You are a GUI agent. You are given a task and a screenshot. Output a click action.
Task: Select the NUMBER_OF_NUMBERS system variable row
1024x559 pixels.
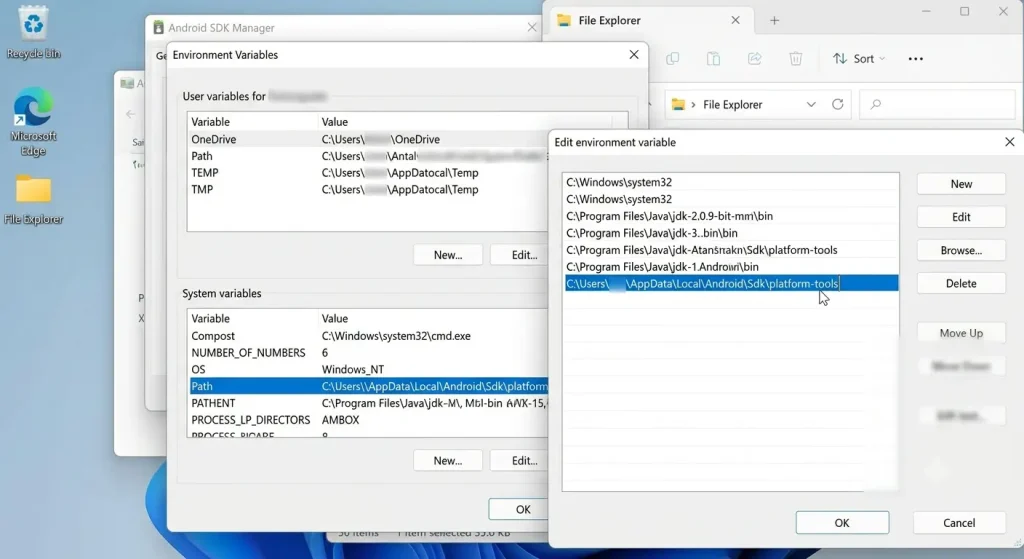click(367, 353)
